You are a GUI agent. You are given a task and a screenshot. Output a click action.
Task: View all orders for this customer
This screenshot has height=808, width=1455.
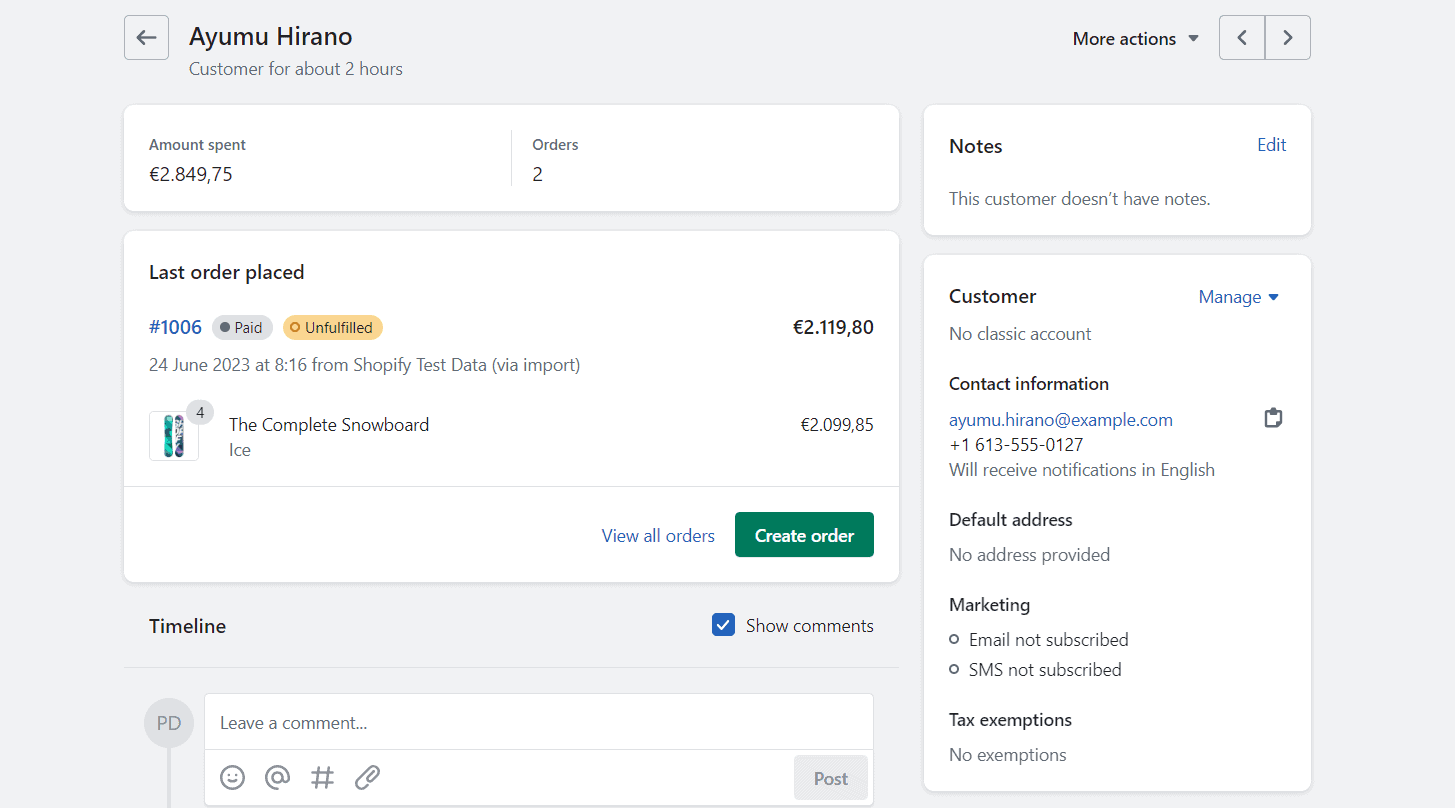click(x=658, y=535)
